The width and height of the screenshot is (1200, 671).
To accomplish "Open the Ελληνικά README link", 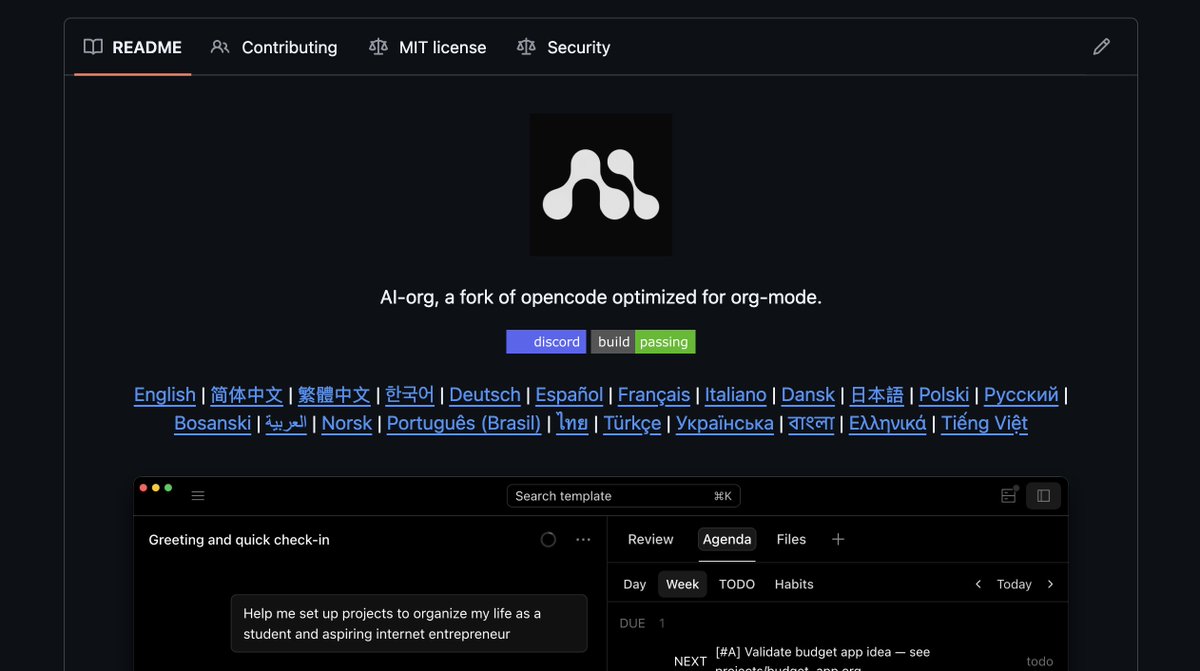I will click(x=888, y=423).
